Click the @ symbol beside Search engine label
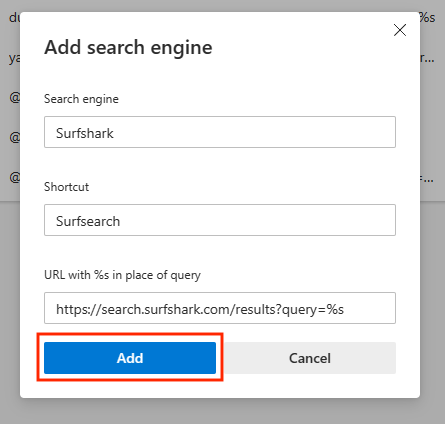This screenshot has width=445, height=424. pos(15,98)
